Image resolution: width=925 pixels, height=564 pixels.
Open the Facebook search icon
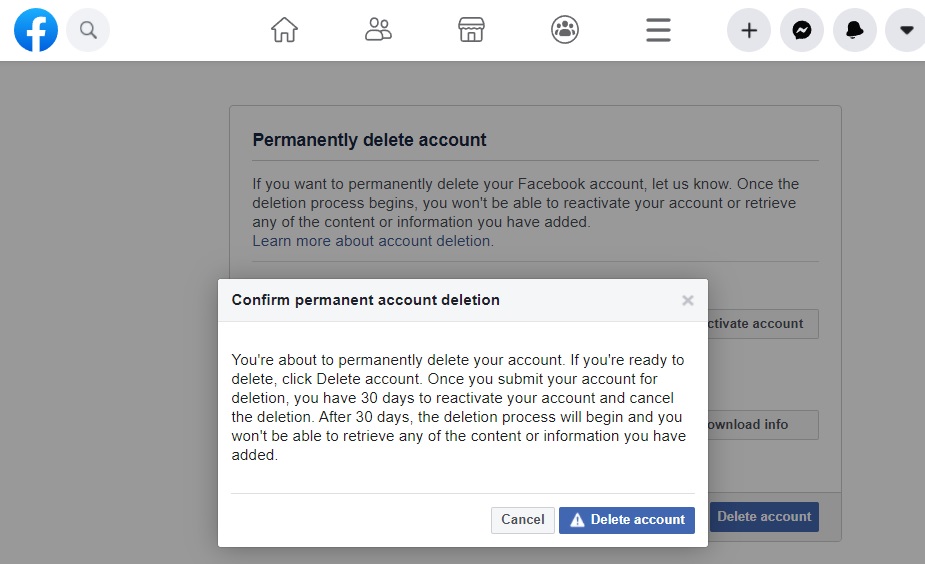pos(88,30)
